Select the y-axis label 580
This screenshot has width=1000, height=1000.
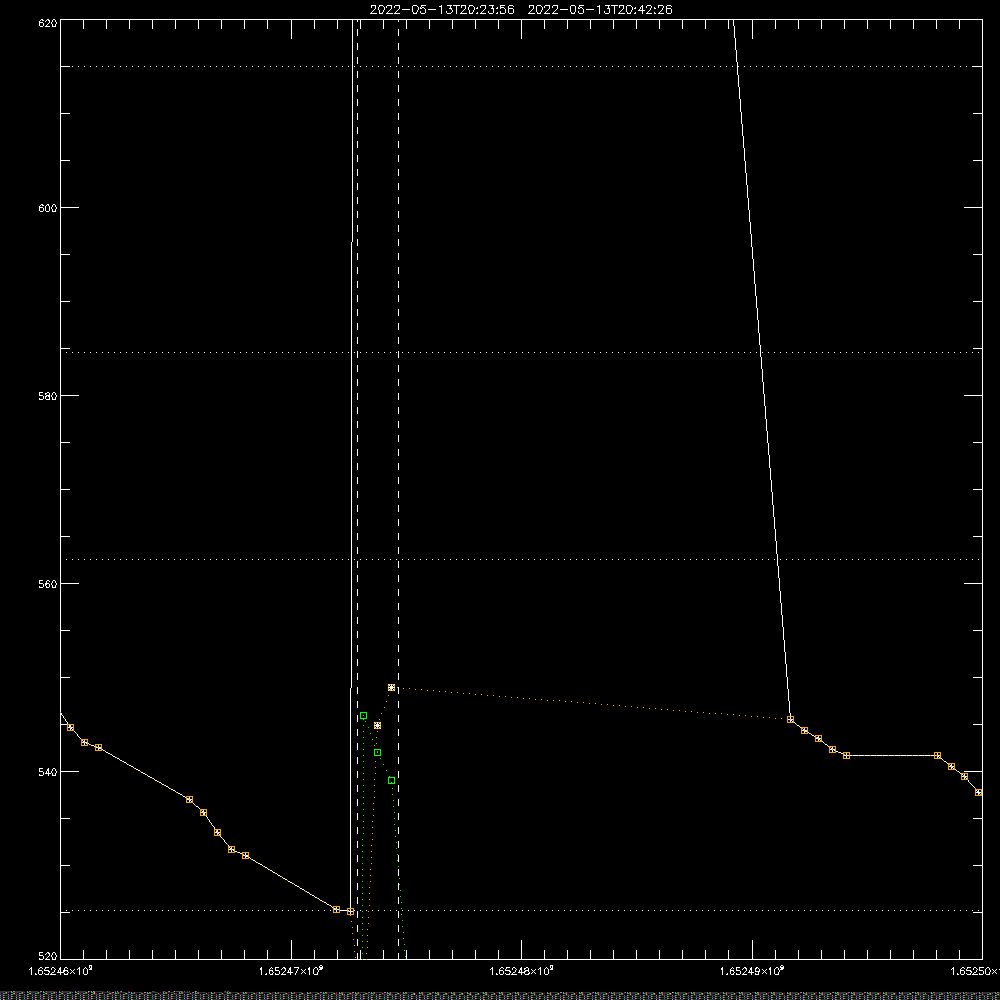pos(48,395)
